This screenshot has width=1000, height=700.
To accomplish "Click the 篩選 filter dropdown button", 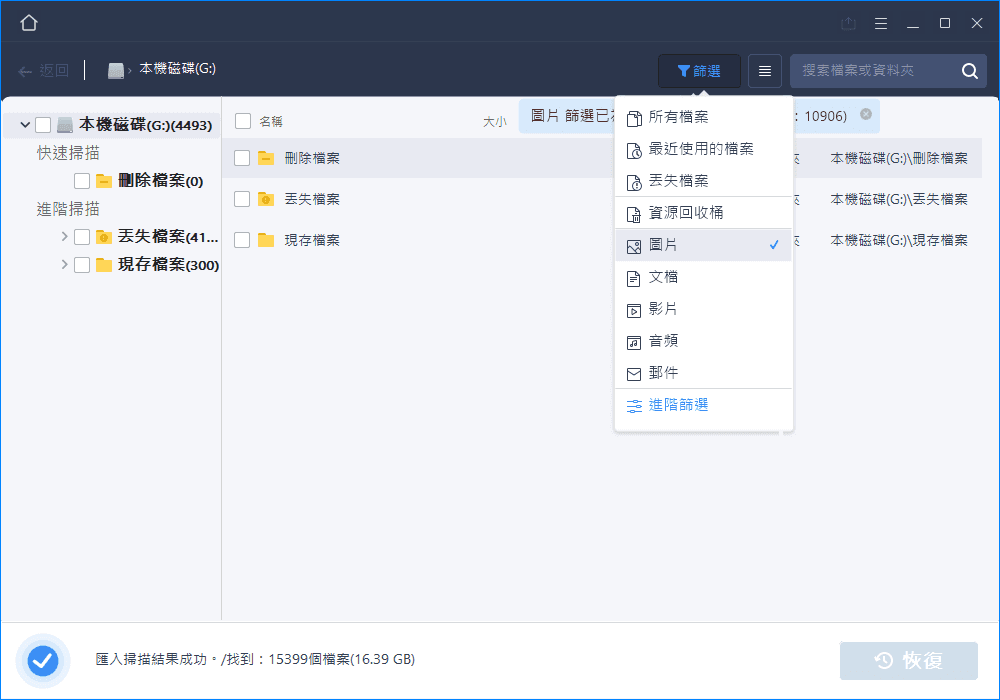I will point(699,71).
